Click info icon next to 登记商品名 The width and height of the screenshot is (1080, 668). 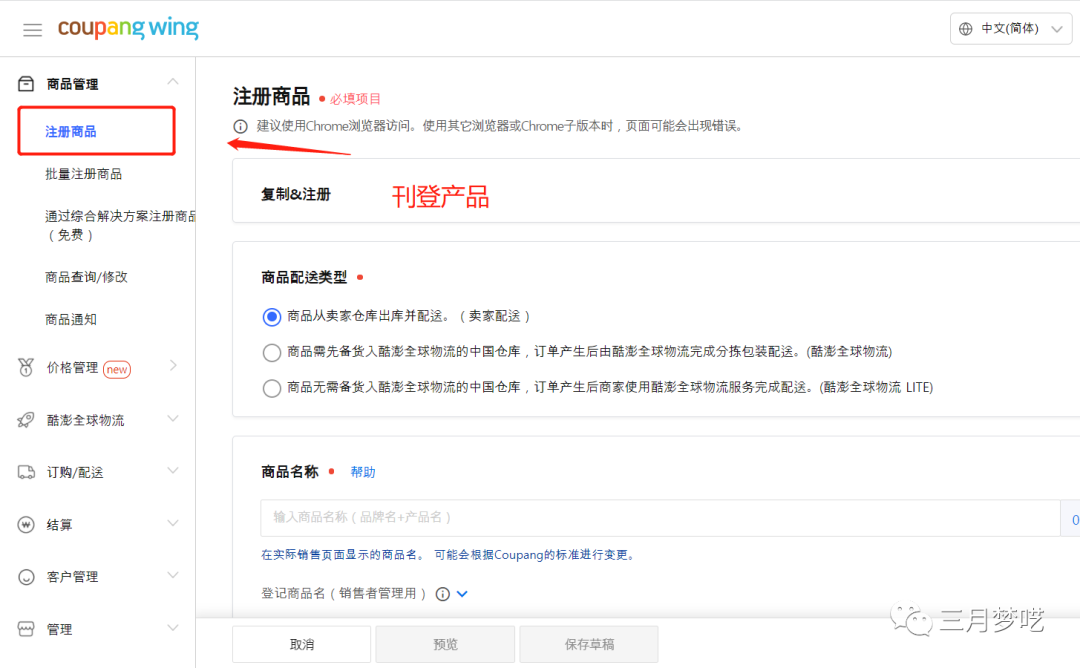pyautogui.click(x=443, y=594)
